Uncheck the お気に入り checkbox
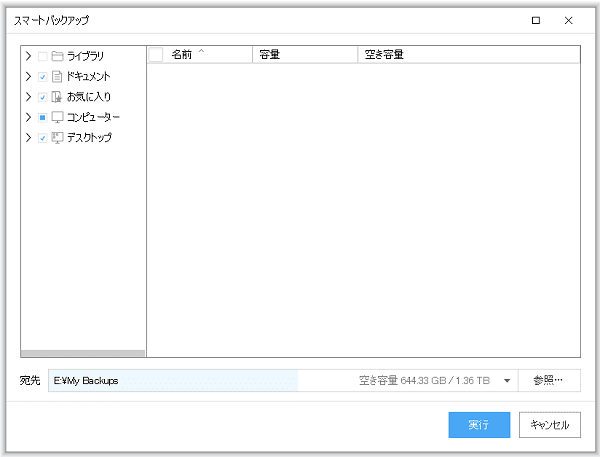 tap(42, 97)
